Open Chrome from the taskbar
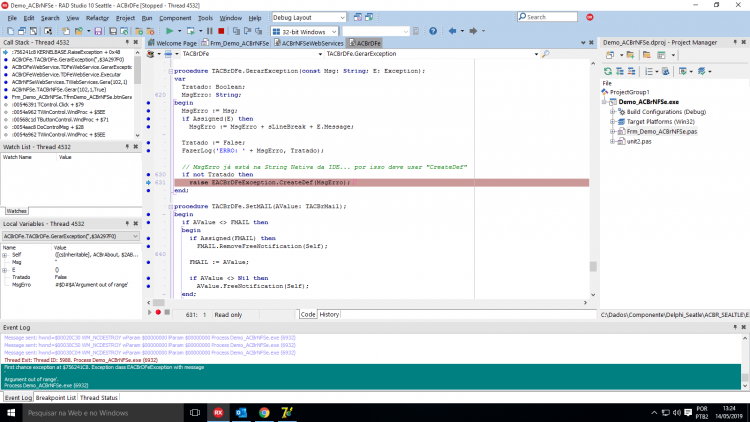The height and width of the screenshot is (422, 750). pos(264,412)
